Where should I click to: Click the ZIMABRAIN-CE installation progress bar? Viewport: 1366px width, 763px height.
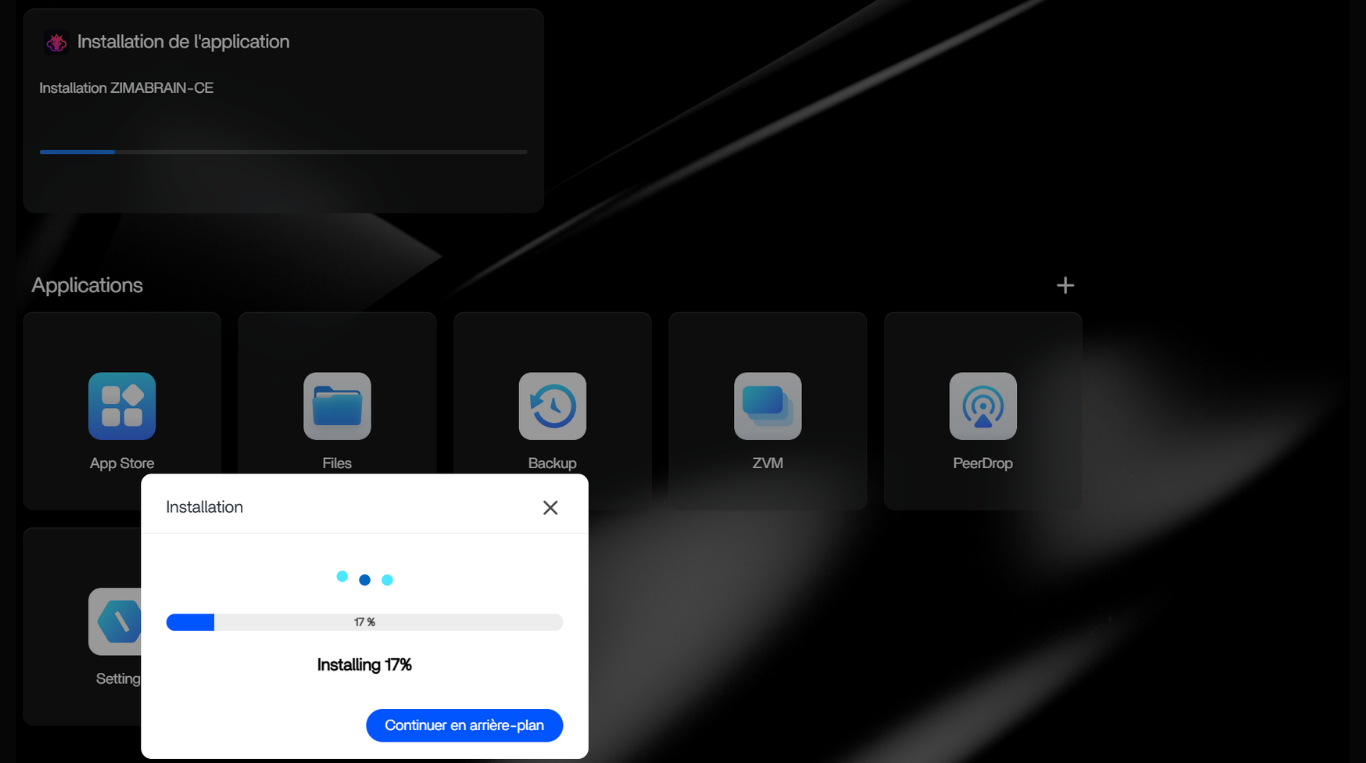pos(283,152)
